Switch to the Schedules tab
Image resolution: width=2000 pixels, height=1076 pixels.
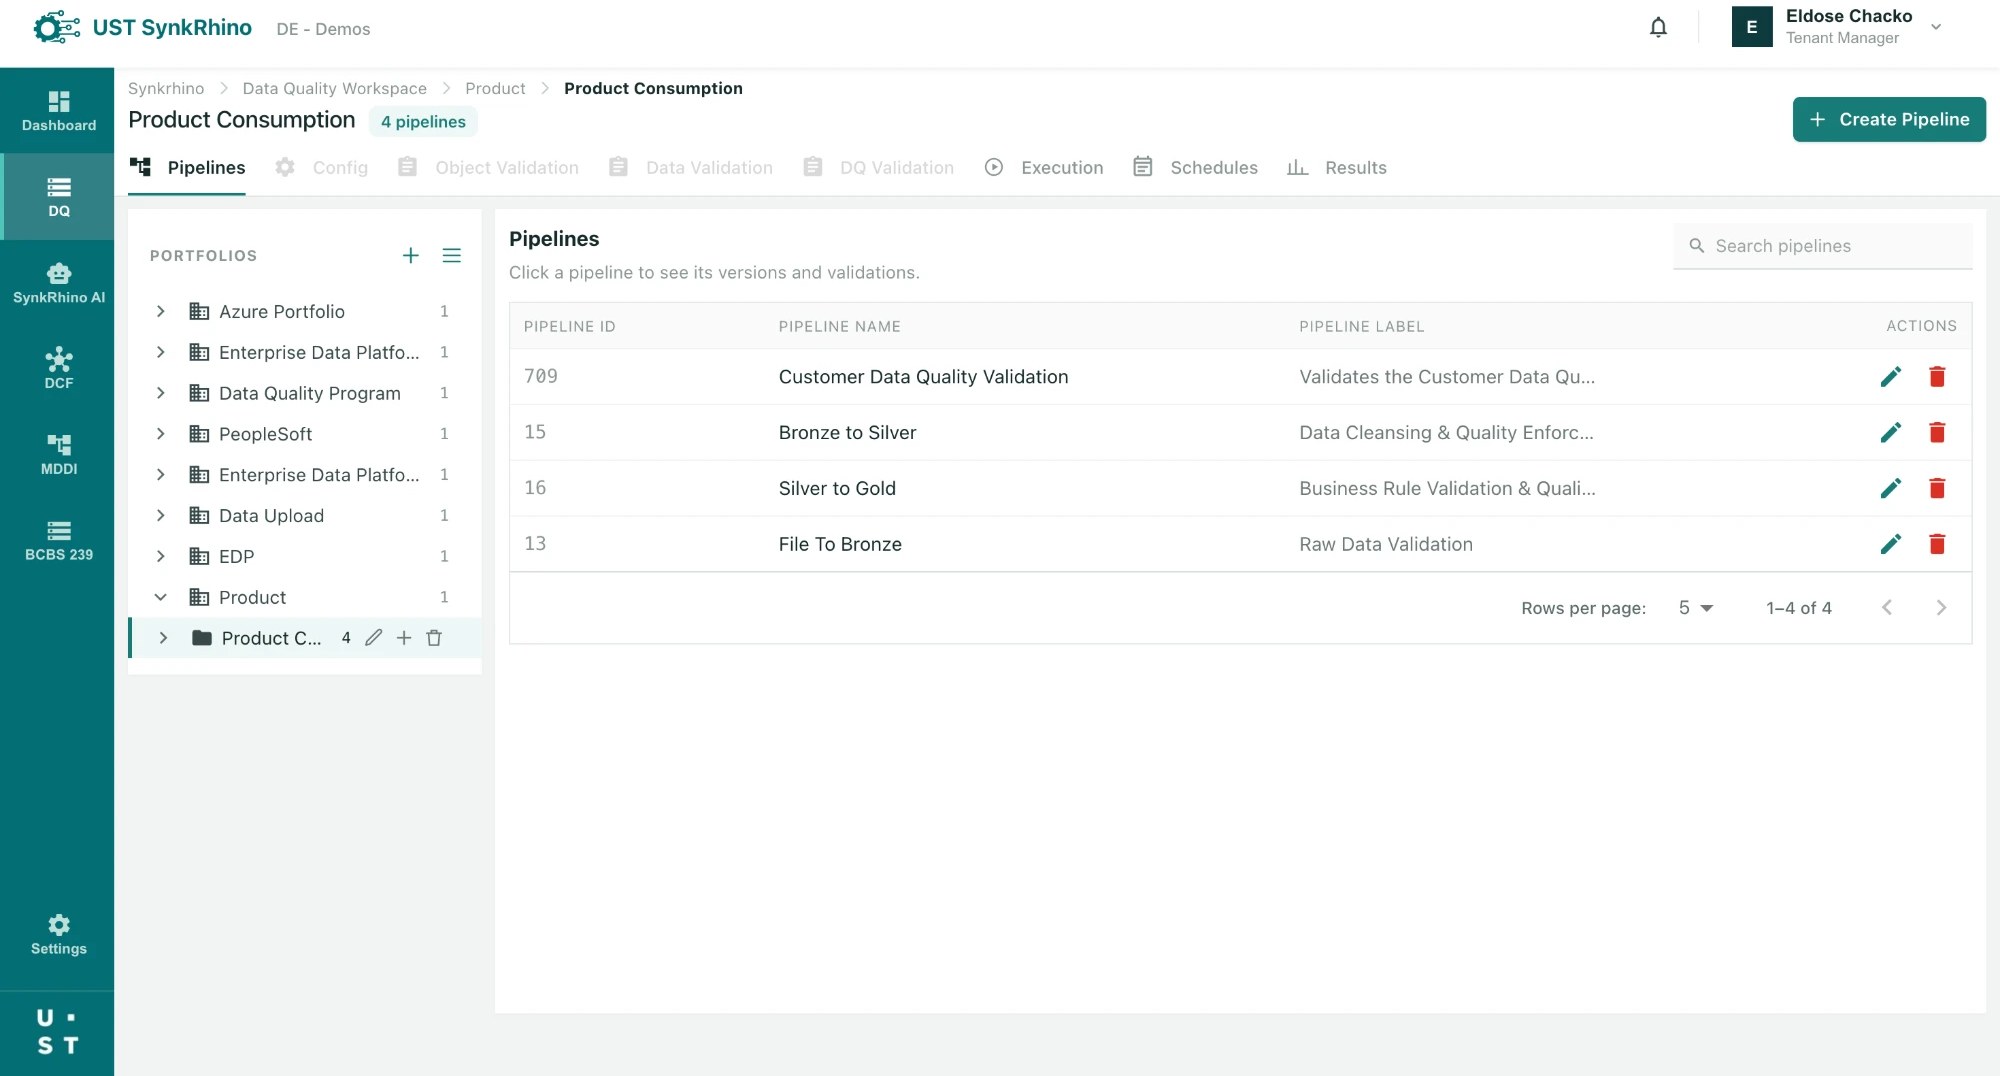point(1195,168)
